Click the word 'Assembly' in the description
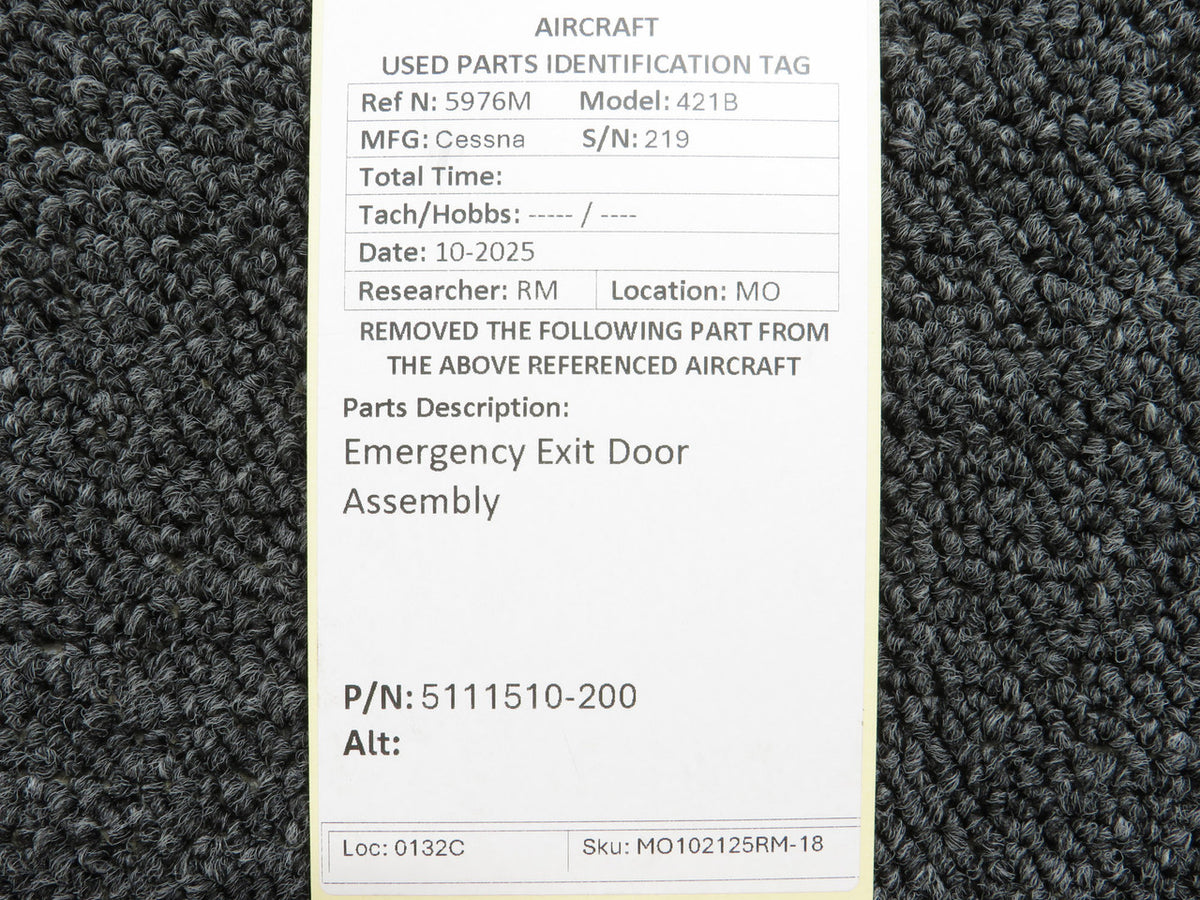Screen dimensions: 1200x900 pos(421,501)
